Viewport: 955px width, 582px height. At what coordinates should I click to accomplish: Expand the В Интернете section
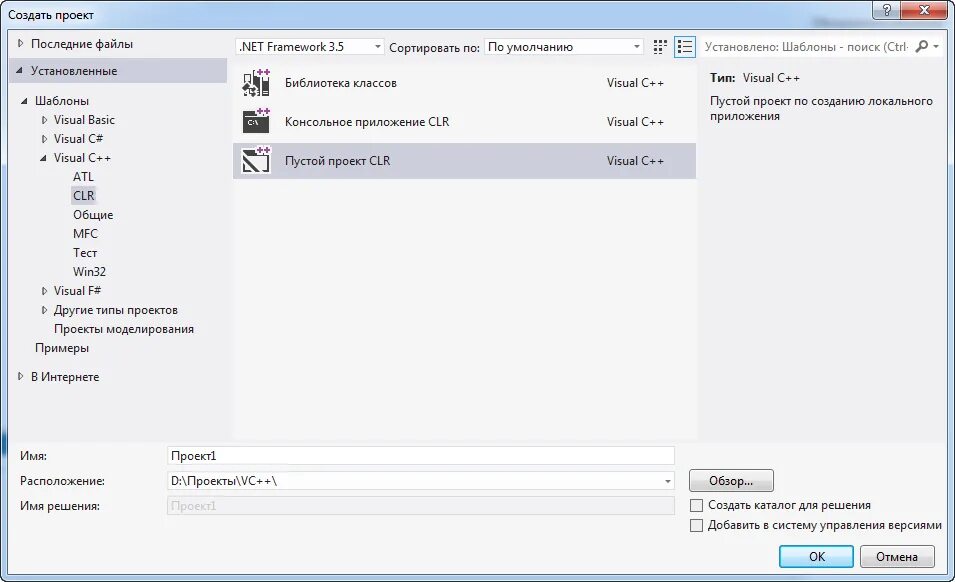(20, 377)
